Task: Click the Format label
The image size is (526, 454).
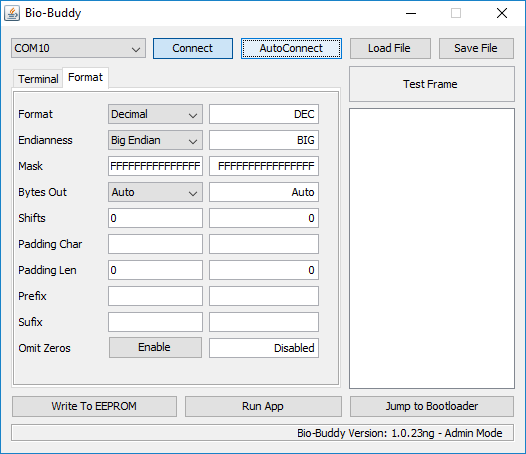Action: point(36,114)
